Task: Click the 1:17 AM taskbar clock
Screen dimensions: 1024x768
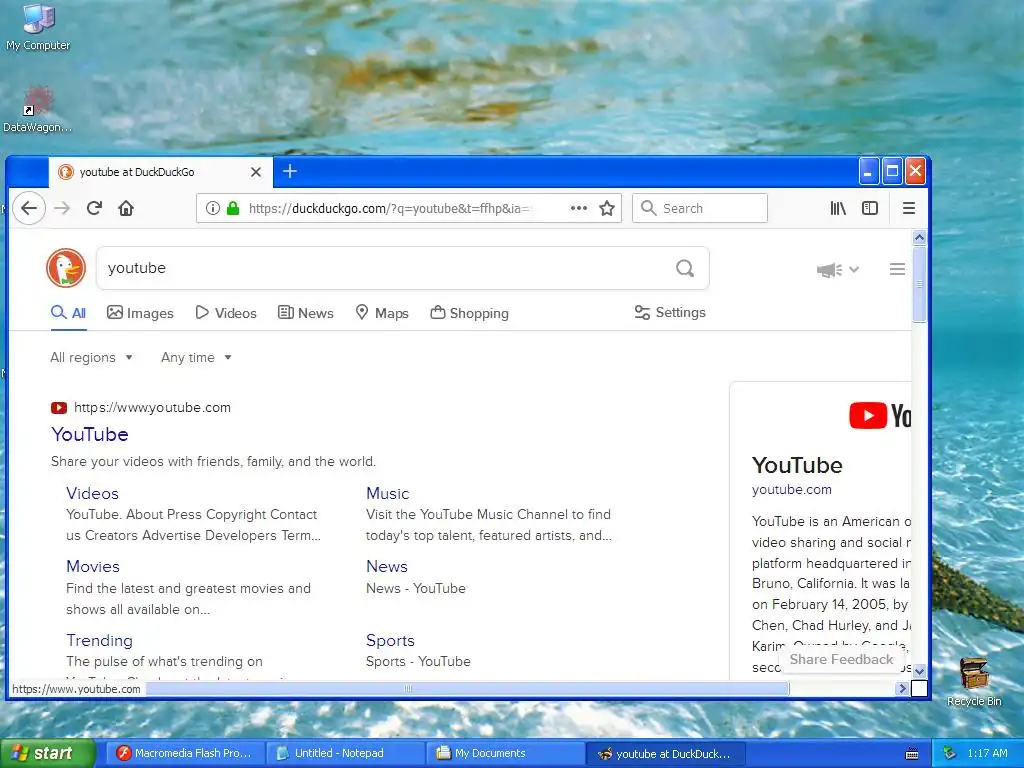Action: click(987, 753)
